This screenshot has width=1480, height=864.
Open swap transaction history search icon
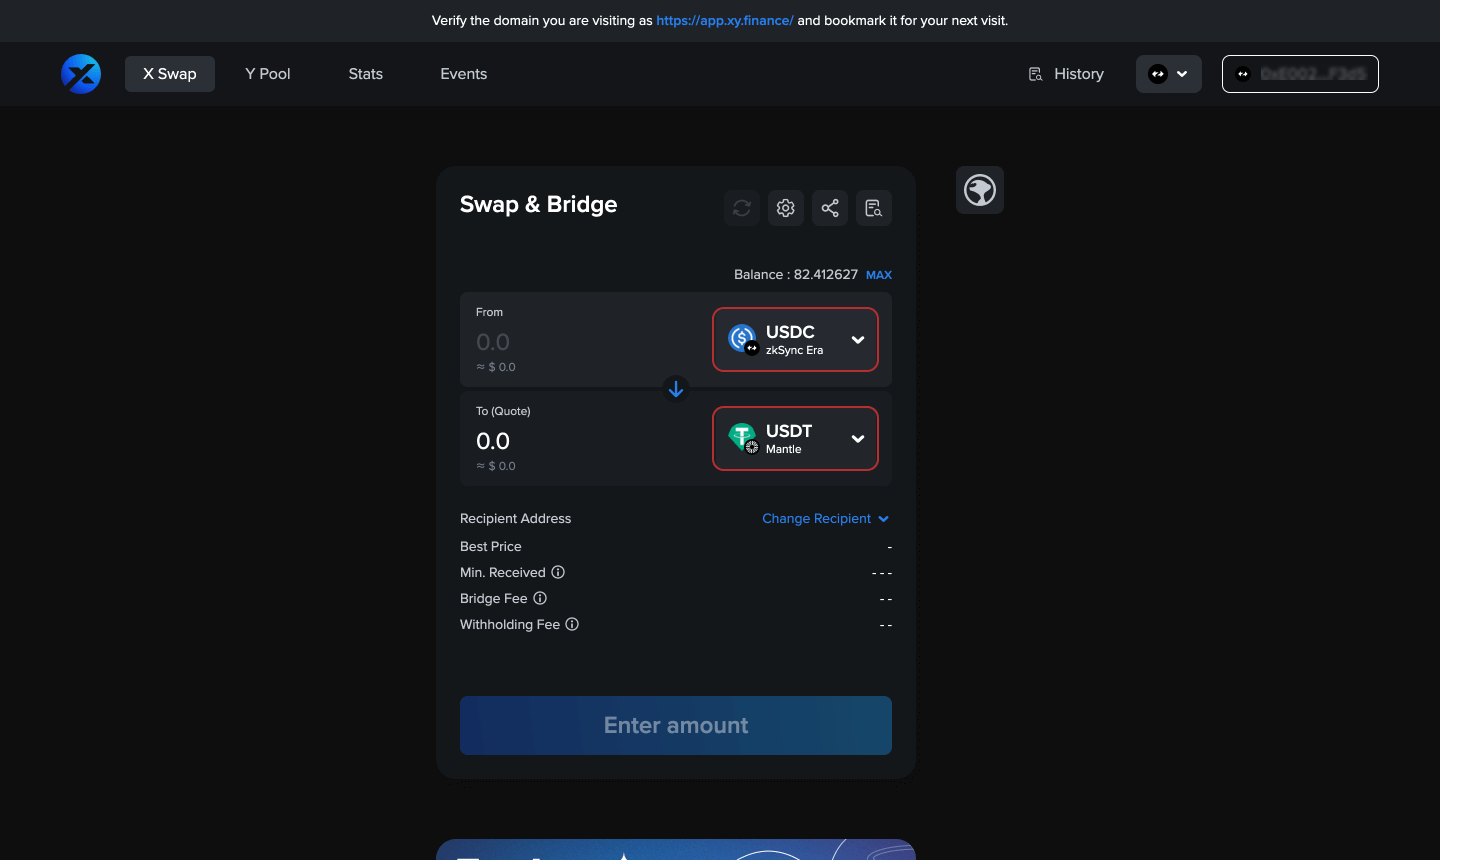874,208
